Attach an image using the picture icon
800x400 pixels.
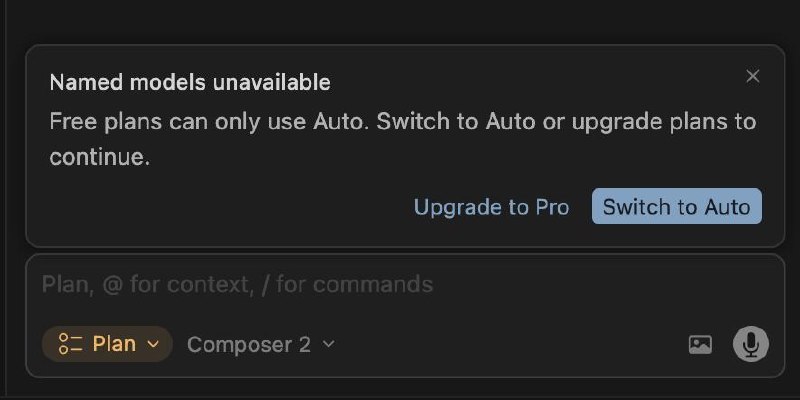pos(700,344)
